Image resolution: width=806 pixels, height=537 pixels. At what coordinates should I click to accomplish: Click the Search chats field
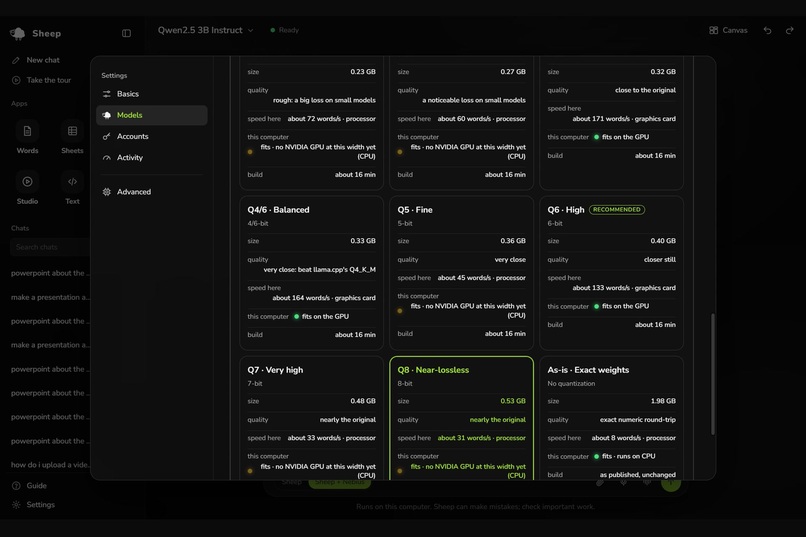pos(50,247)
